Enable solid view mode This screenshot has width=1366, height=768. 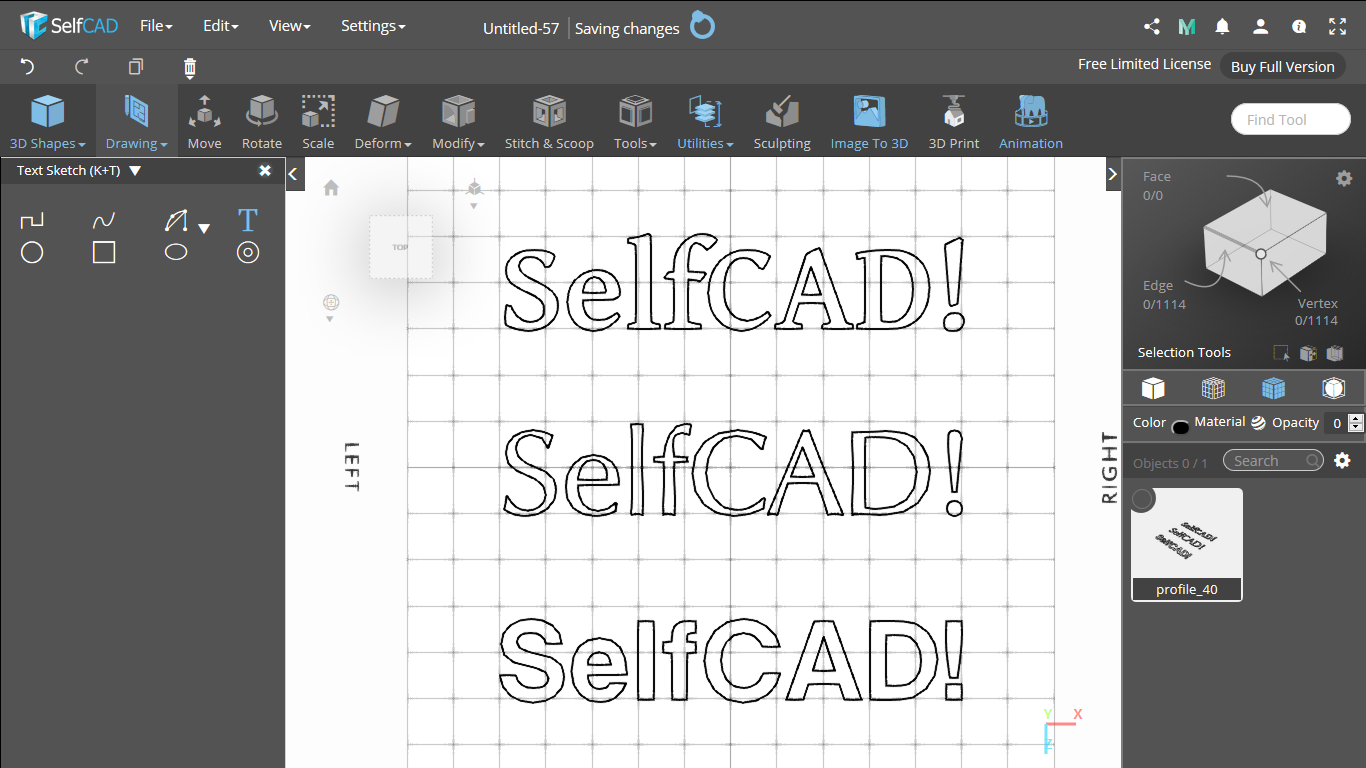tap(1153, 388)
